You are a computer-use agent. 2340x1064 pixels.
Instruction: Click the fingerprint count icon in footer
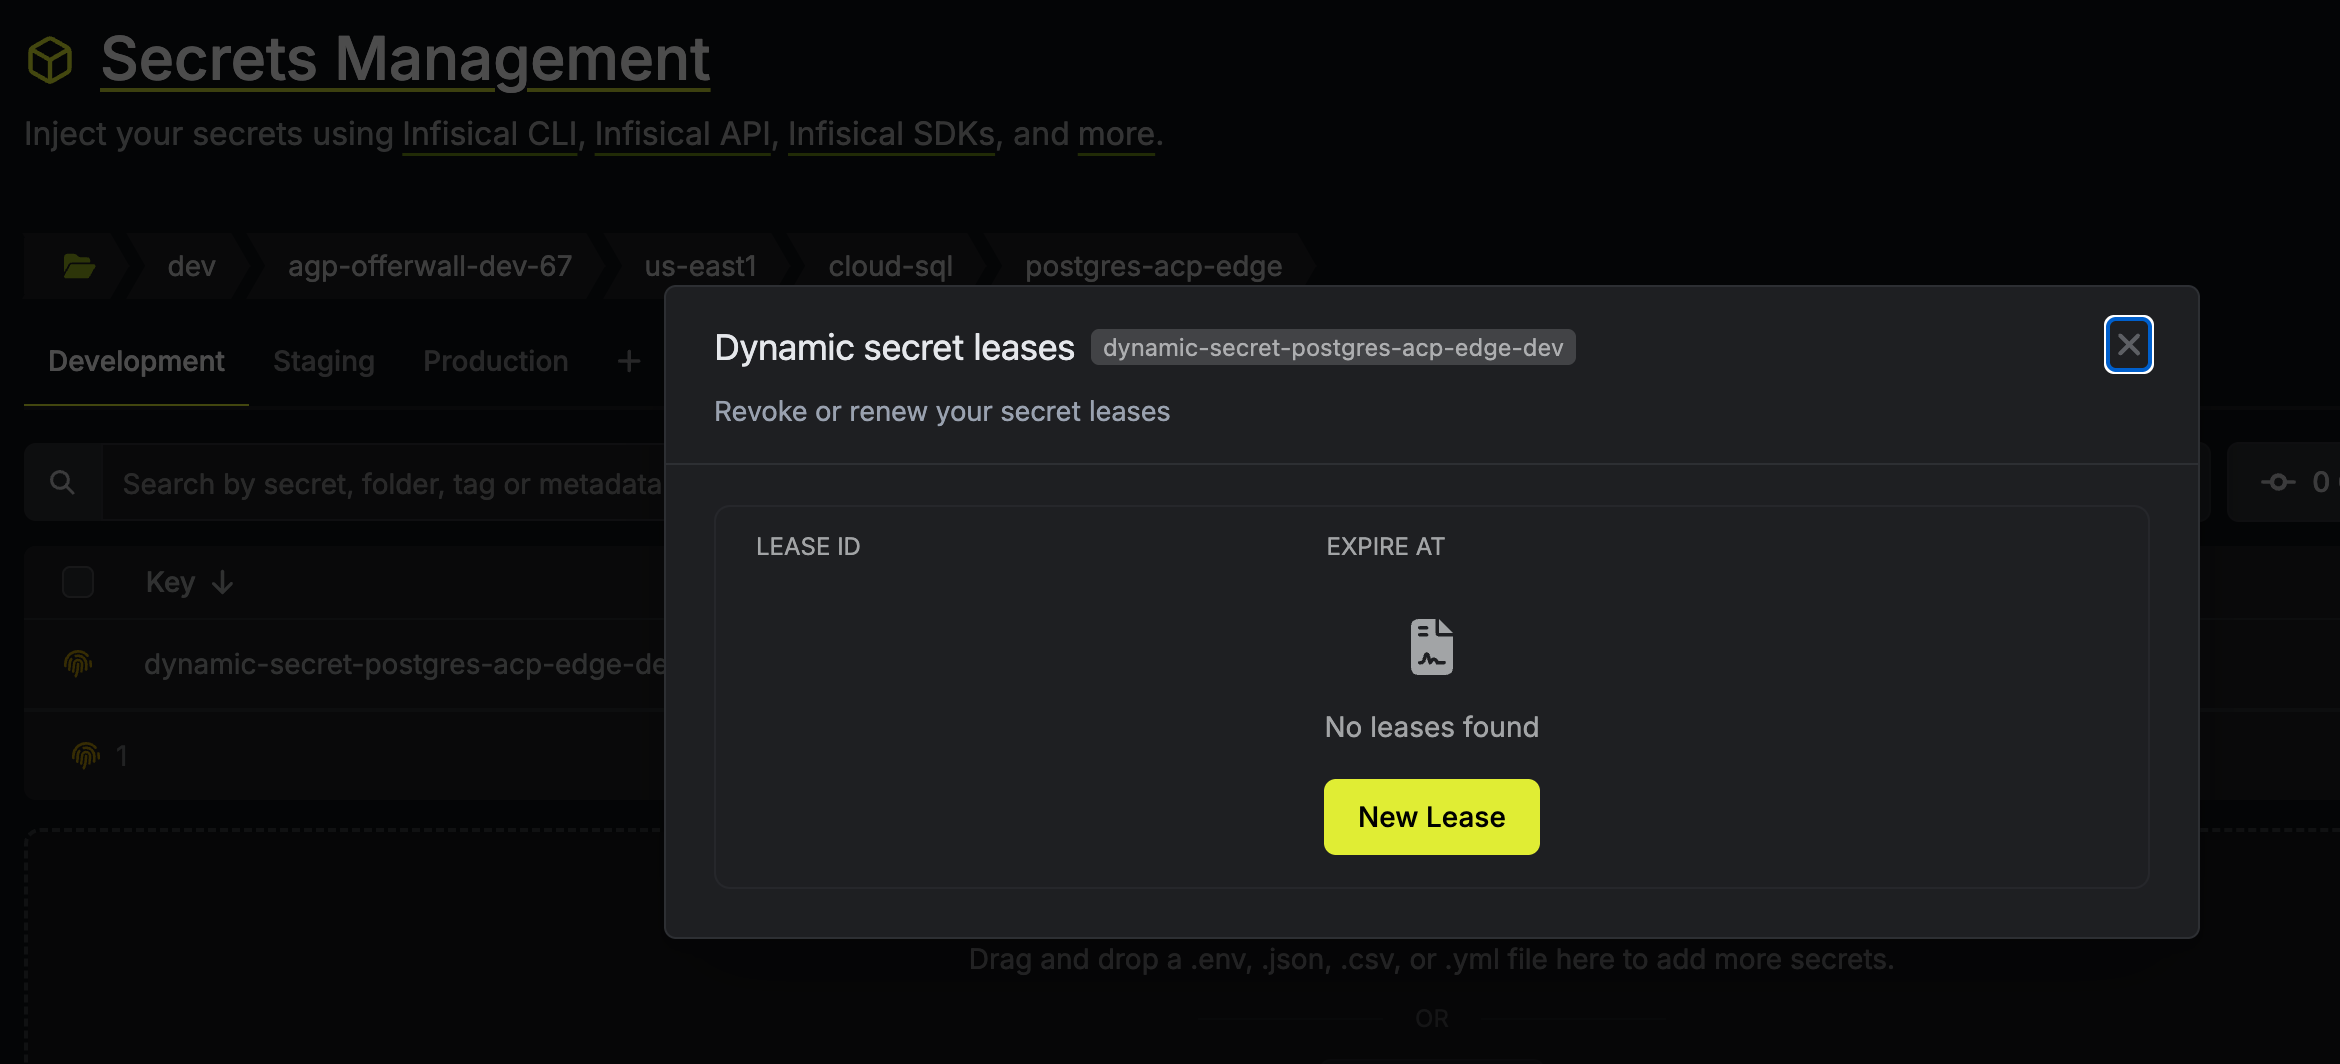coord(86,755)
